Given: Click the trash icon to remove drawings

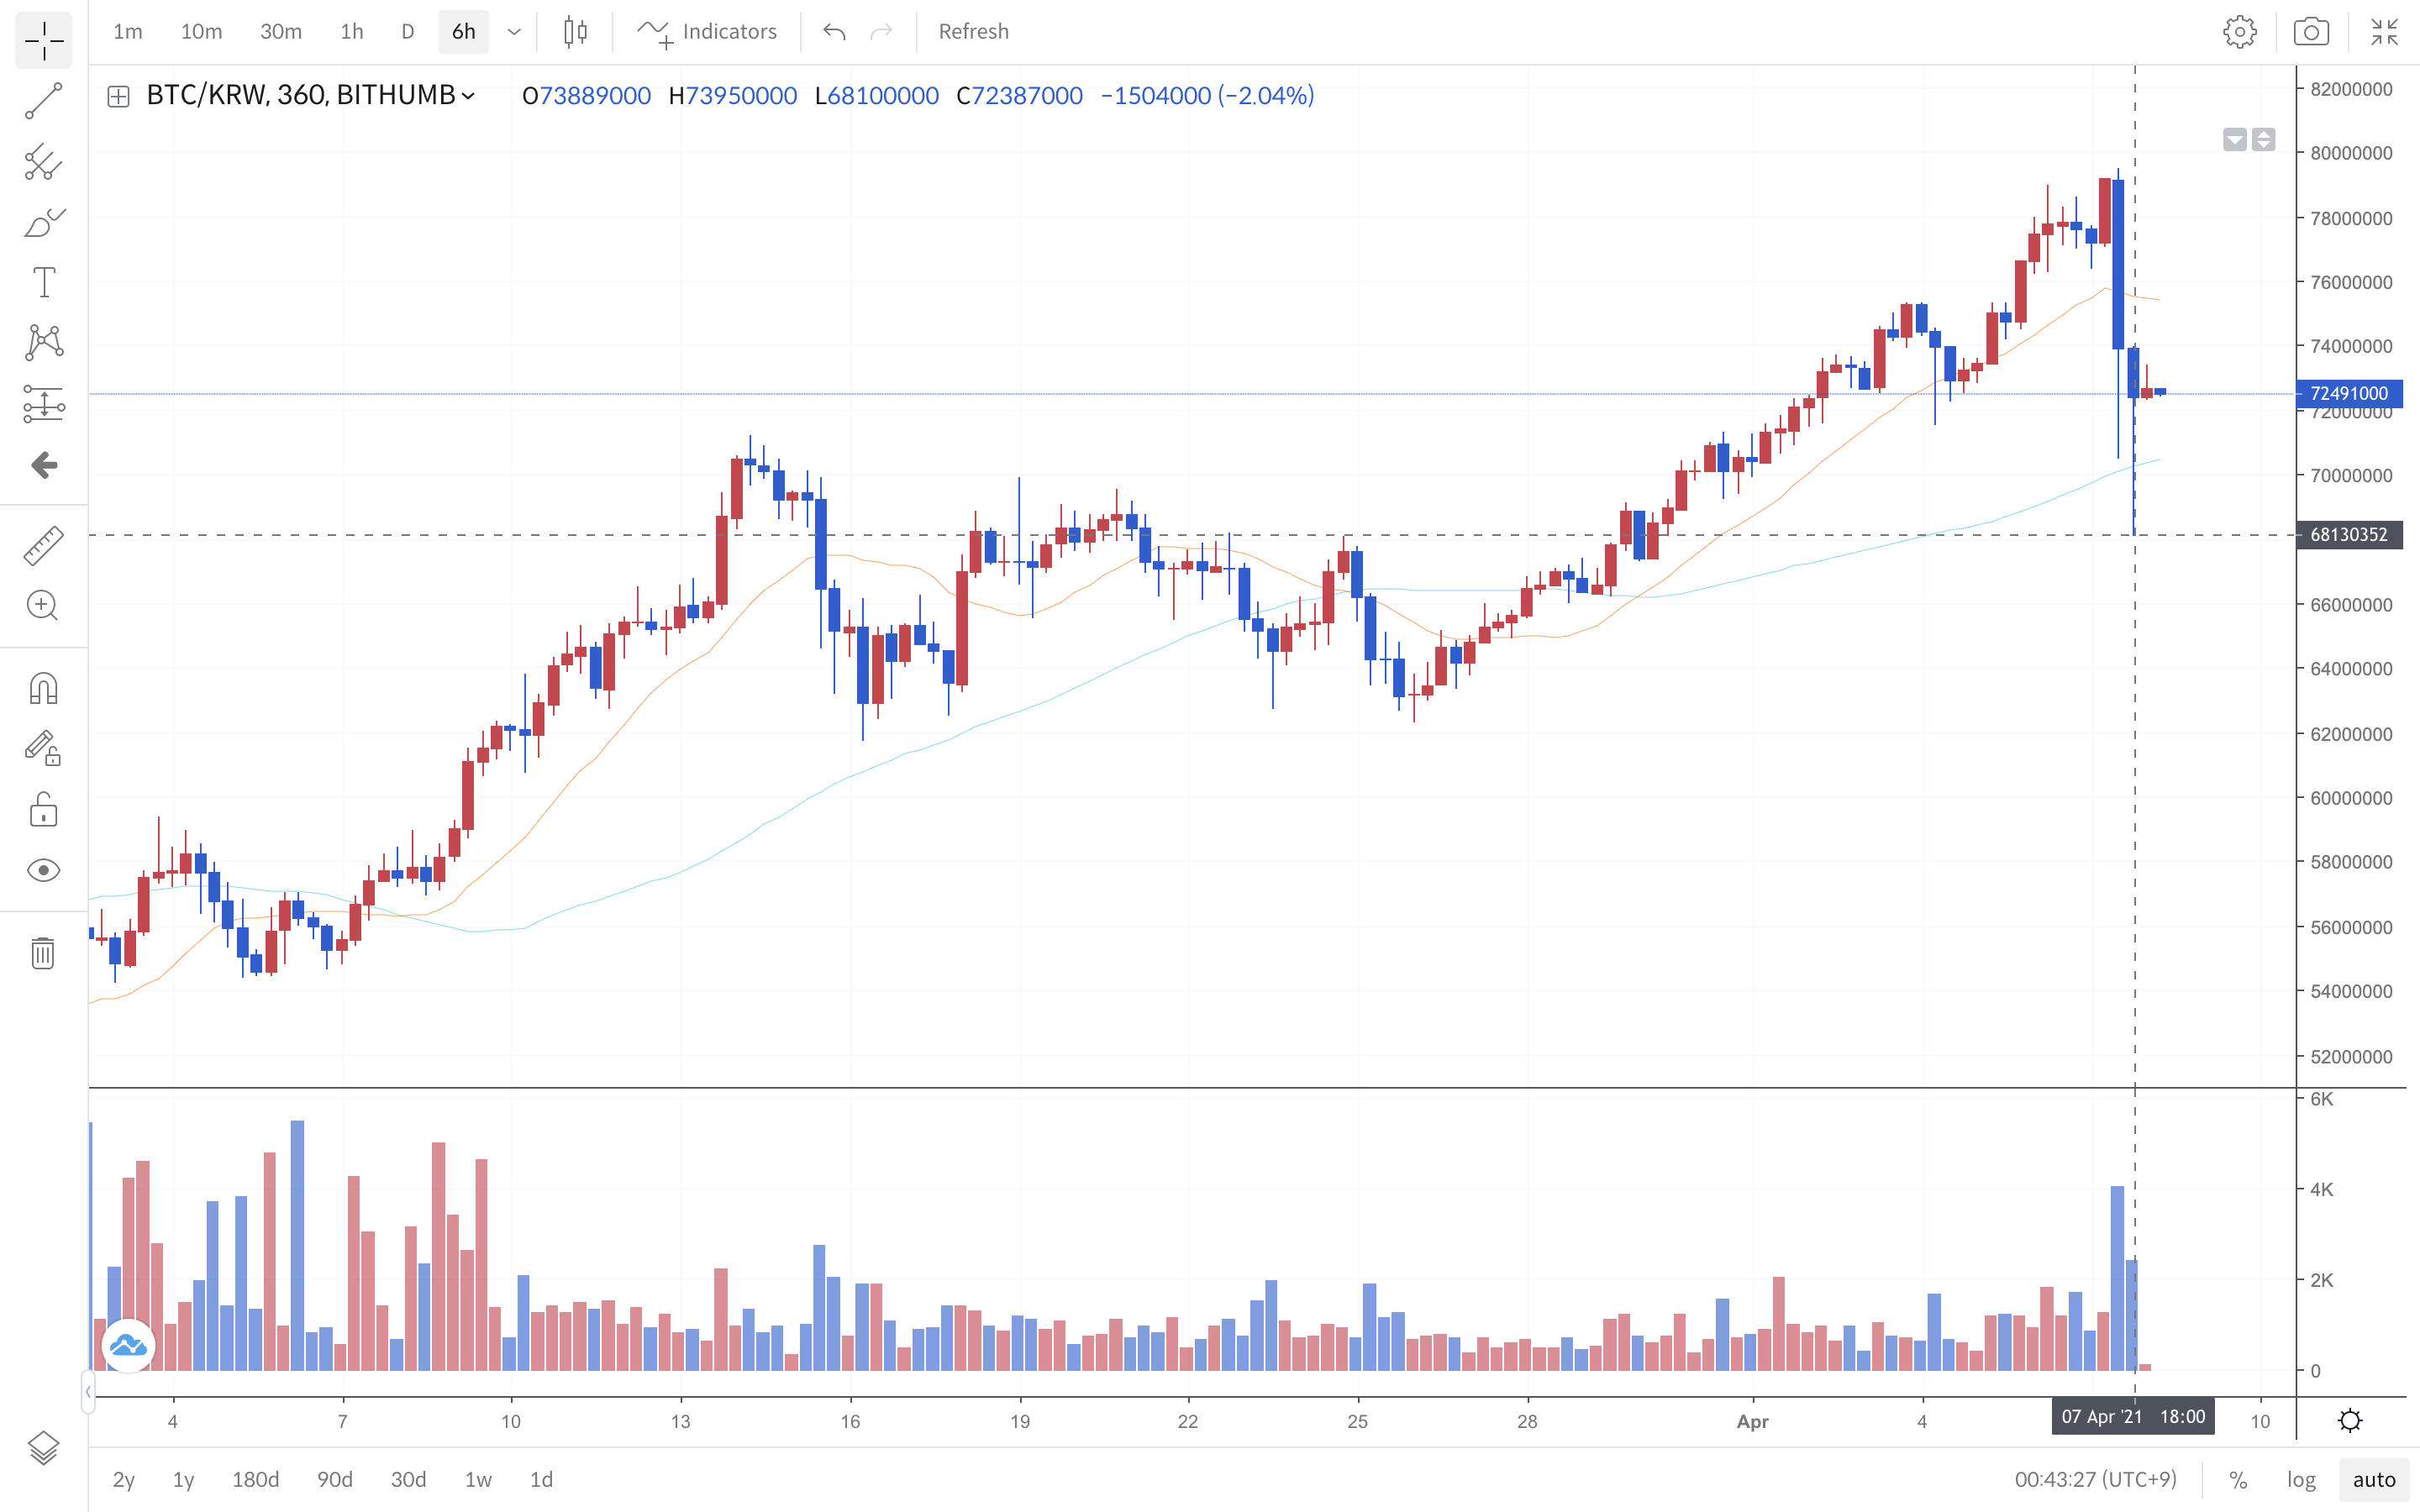Looking at the screenshot, I should [43, 953].
